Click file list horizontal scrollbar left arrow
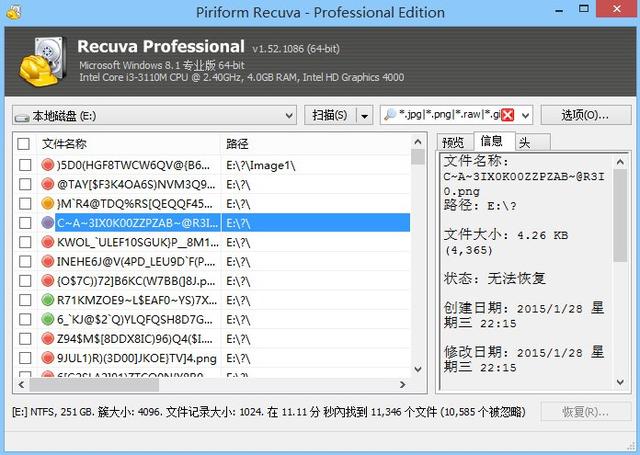Viewport: 640px width, 455px height. [21, 384]
